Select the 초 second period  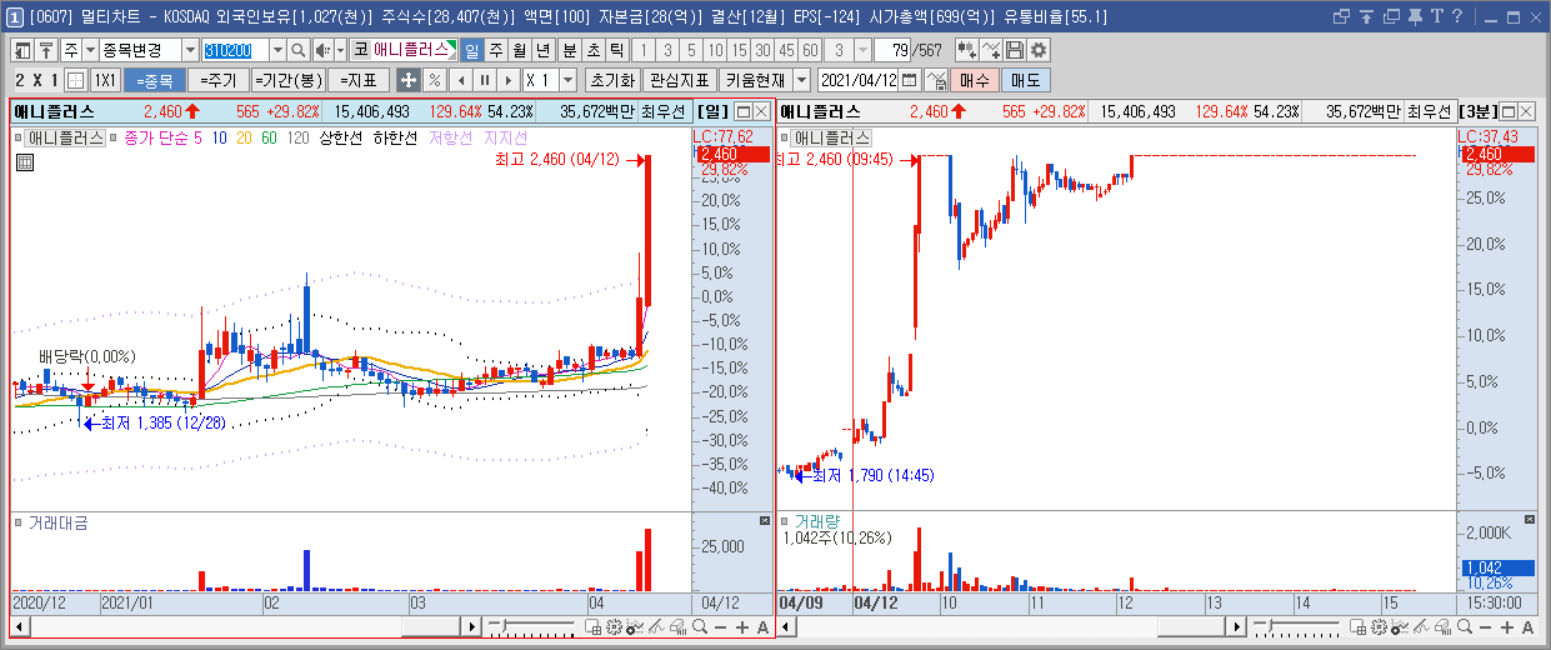click(x=593, y=50)
